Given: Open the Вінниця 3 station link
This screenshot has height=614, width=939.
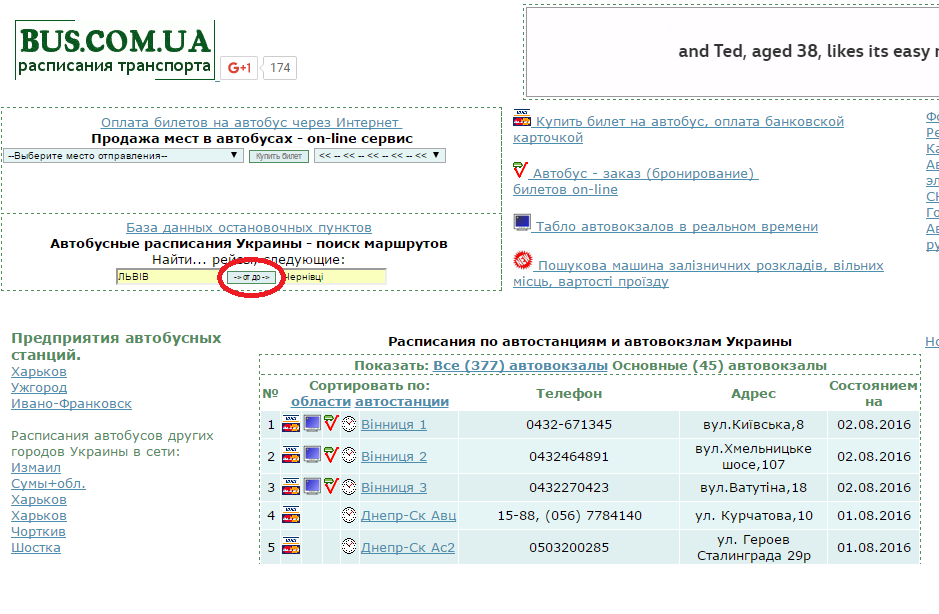Looking at the screenshot, I should click(x=393, y=488).
